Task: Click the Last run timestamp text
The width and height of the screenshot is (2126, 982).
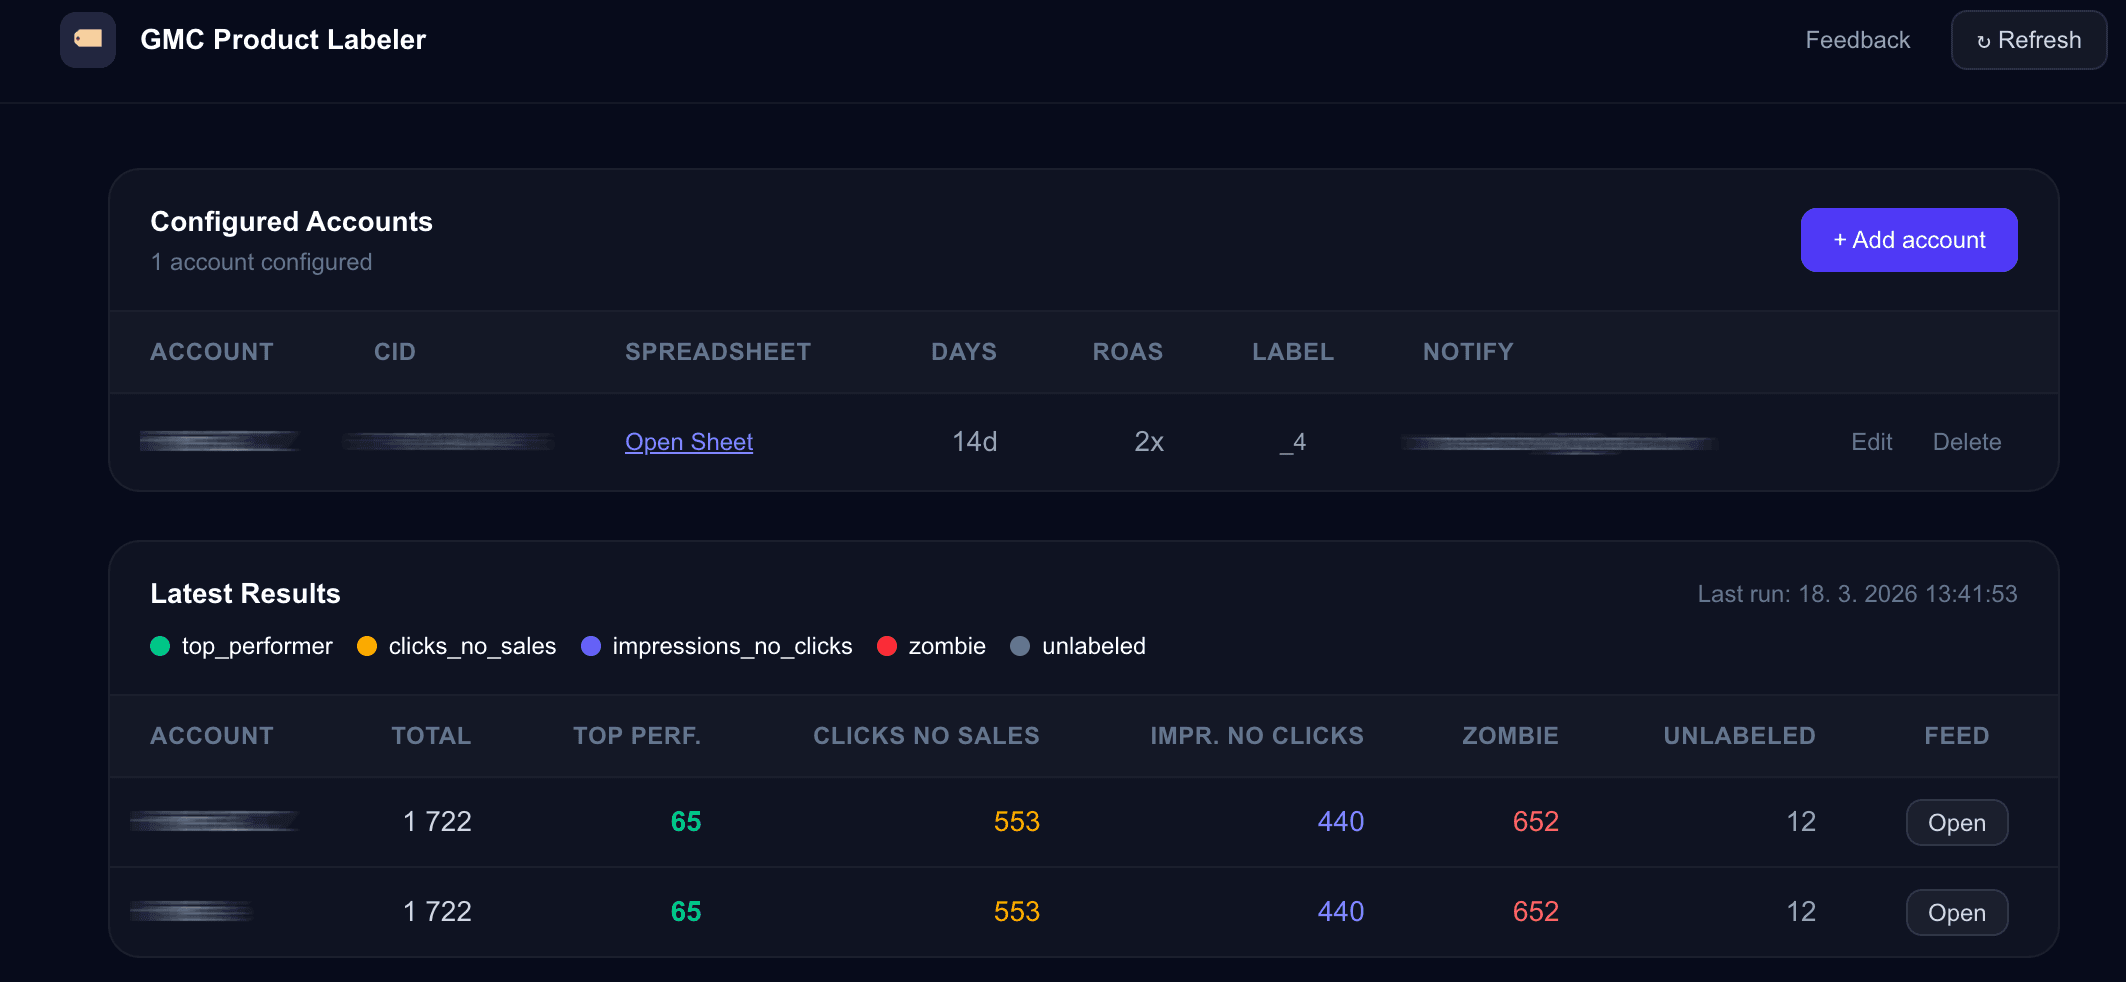Action: point(1856,594)
